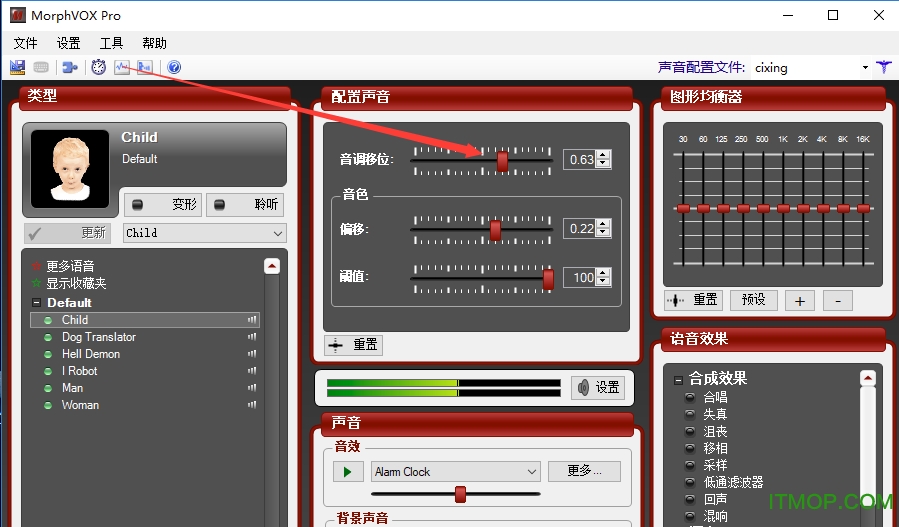Play the Alarm Clock sound effect

[348, 471]
